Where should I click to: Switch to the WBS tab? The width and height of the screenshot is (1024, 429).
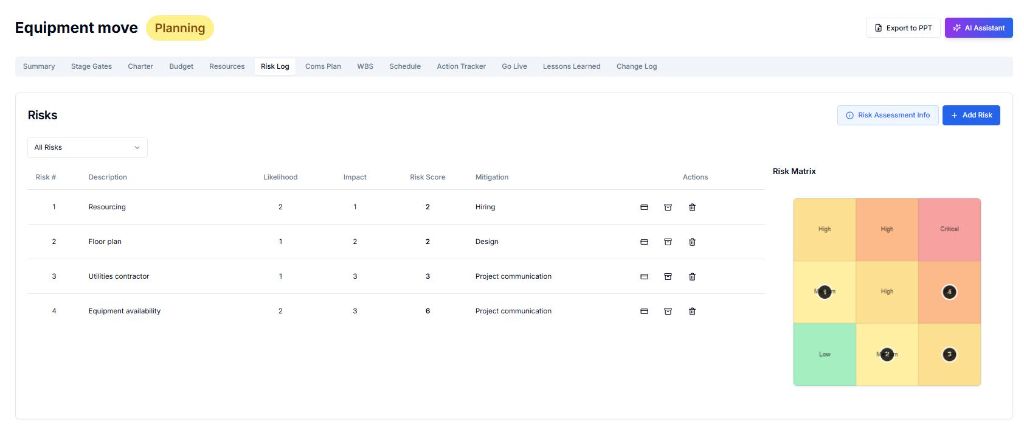[365, 67]
